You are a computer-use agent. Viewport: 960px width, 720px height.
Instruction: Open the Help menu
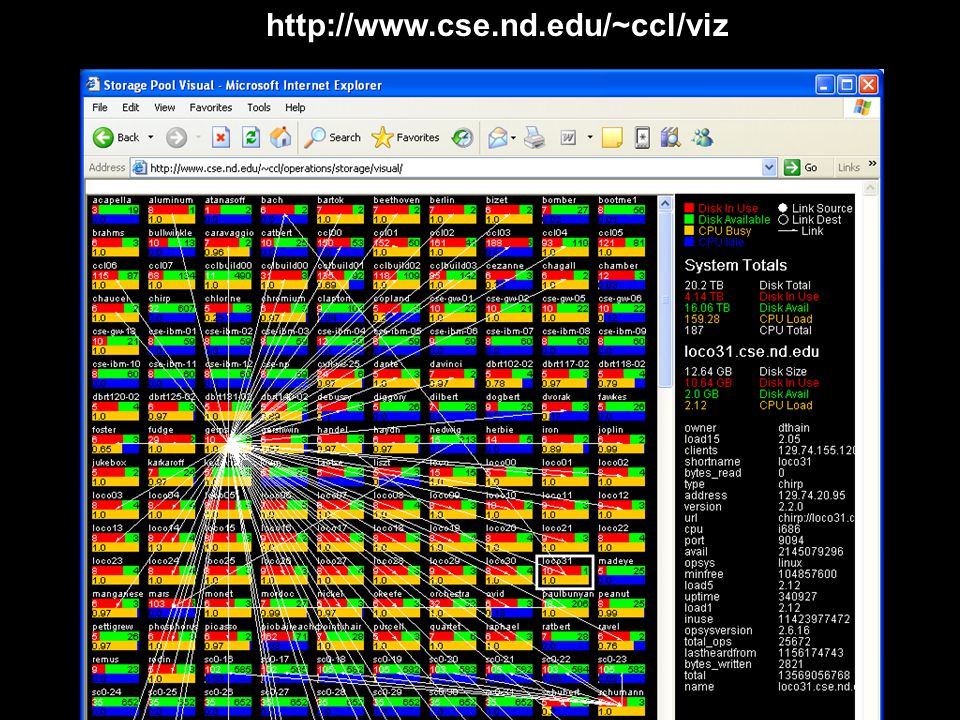click(x=294, y=107)
